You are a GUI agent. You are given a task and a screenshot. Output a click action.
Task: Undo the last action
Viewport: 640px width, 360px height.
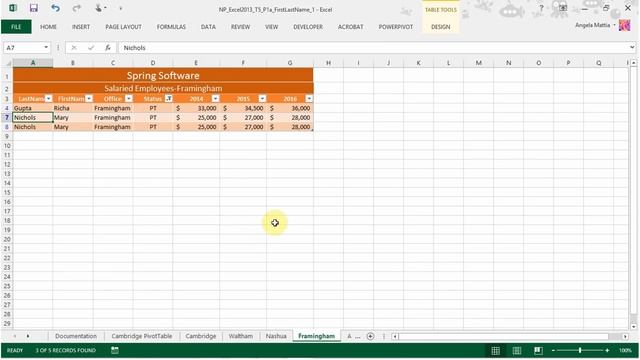click(x=56, y=8)
